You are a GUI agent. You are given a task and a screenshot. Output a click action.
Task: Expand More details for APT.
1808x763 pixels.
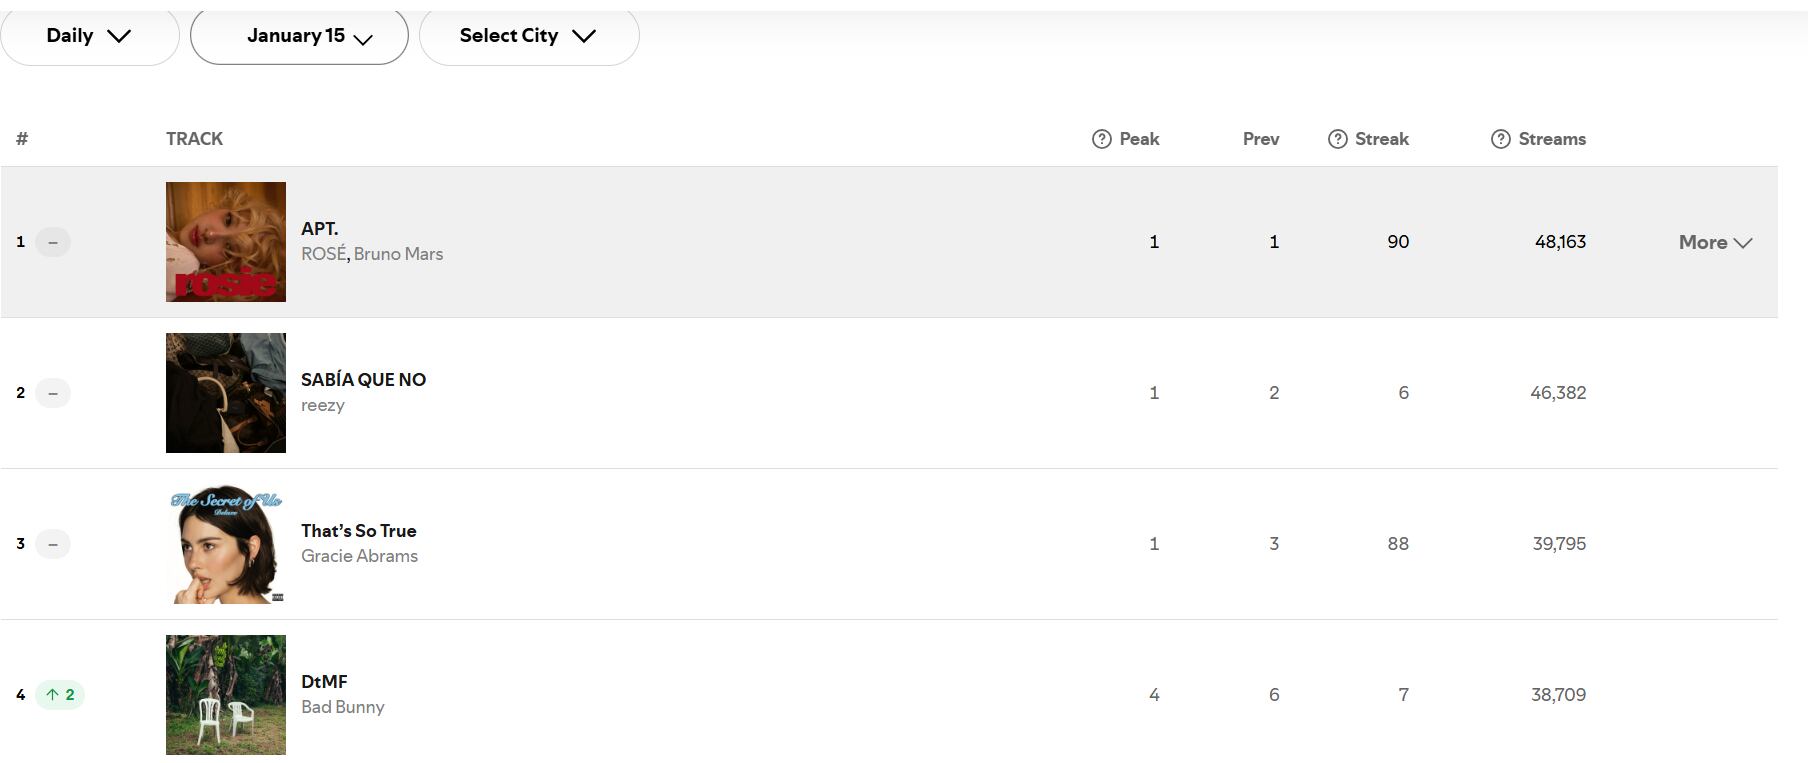tap(1715, 242)
